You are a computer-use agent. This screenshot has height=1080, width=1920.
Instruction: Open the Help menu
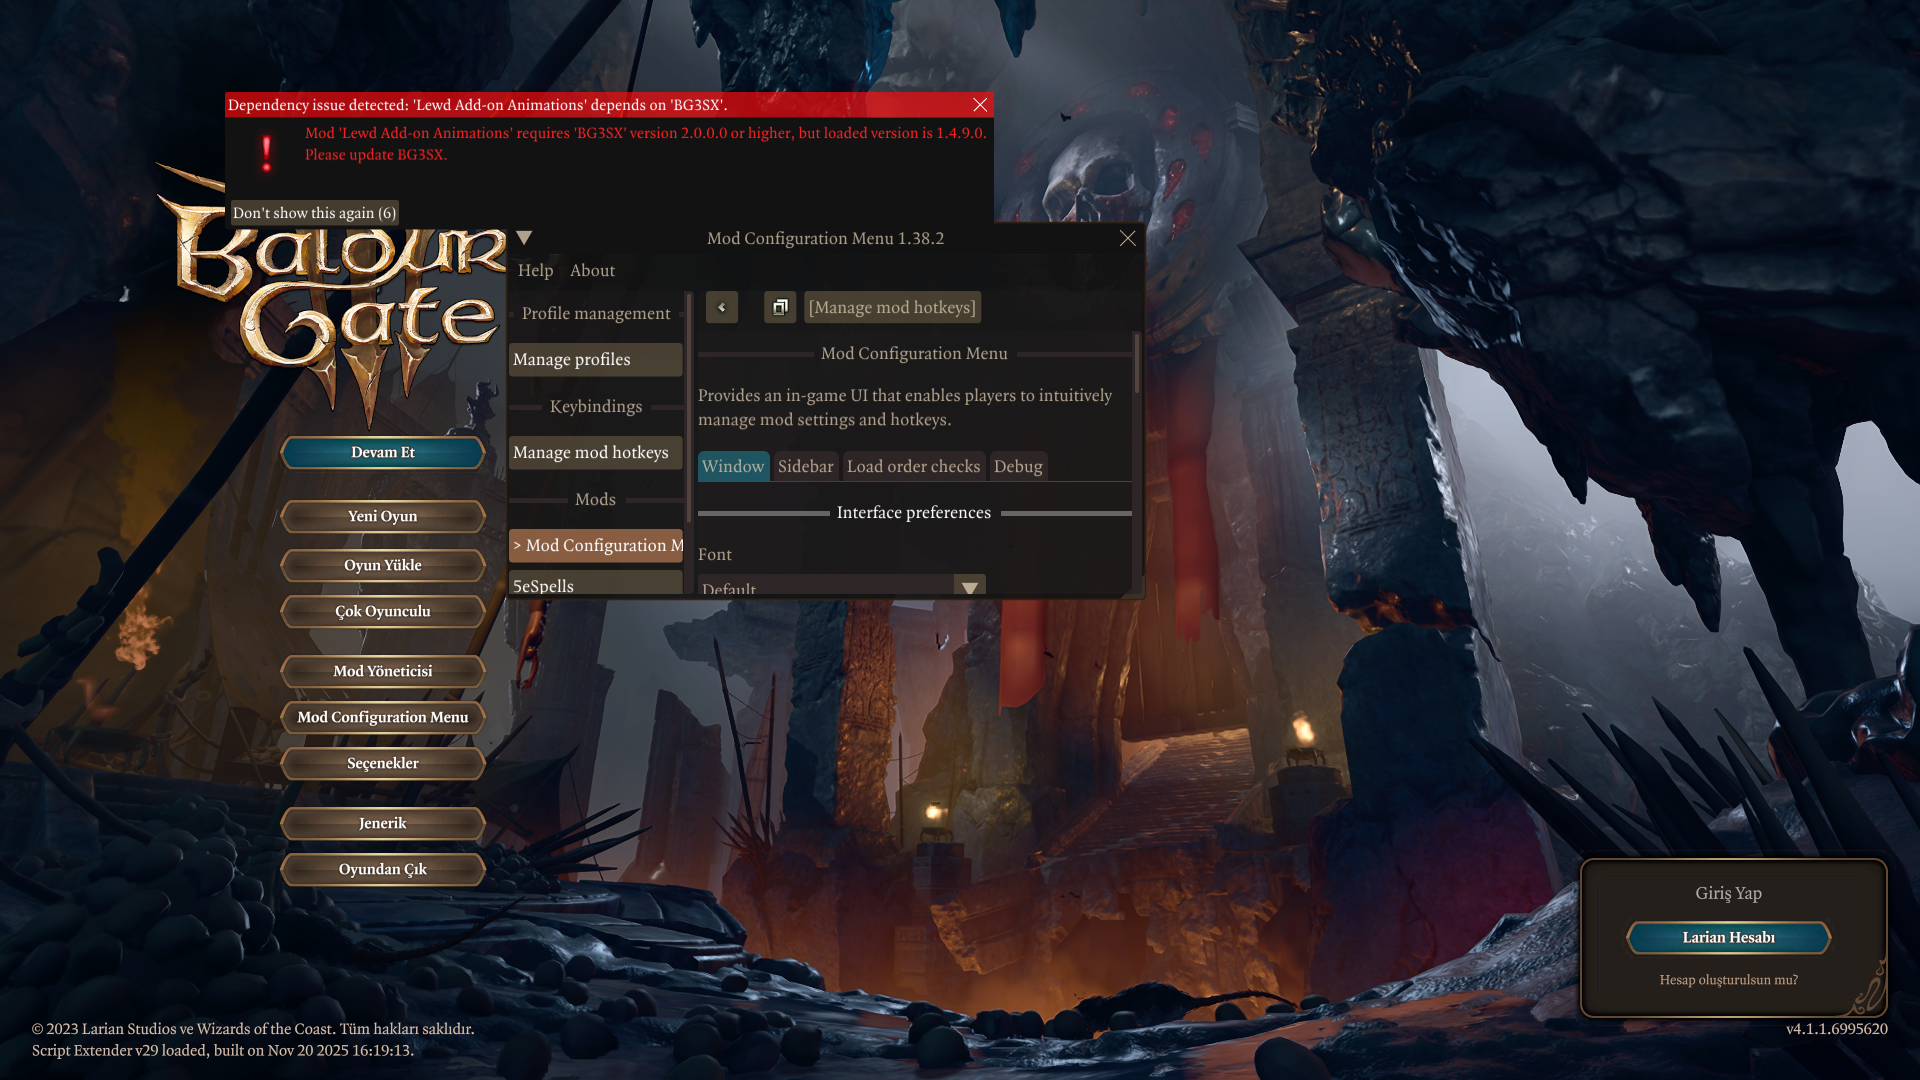click(x=536, y=270)
